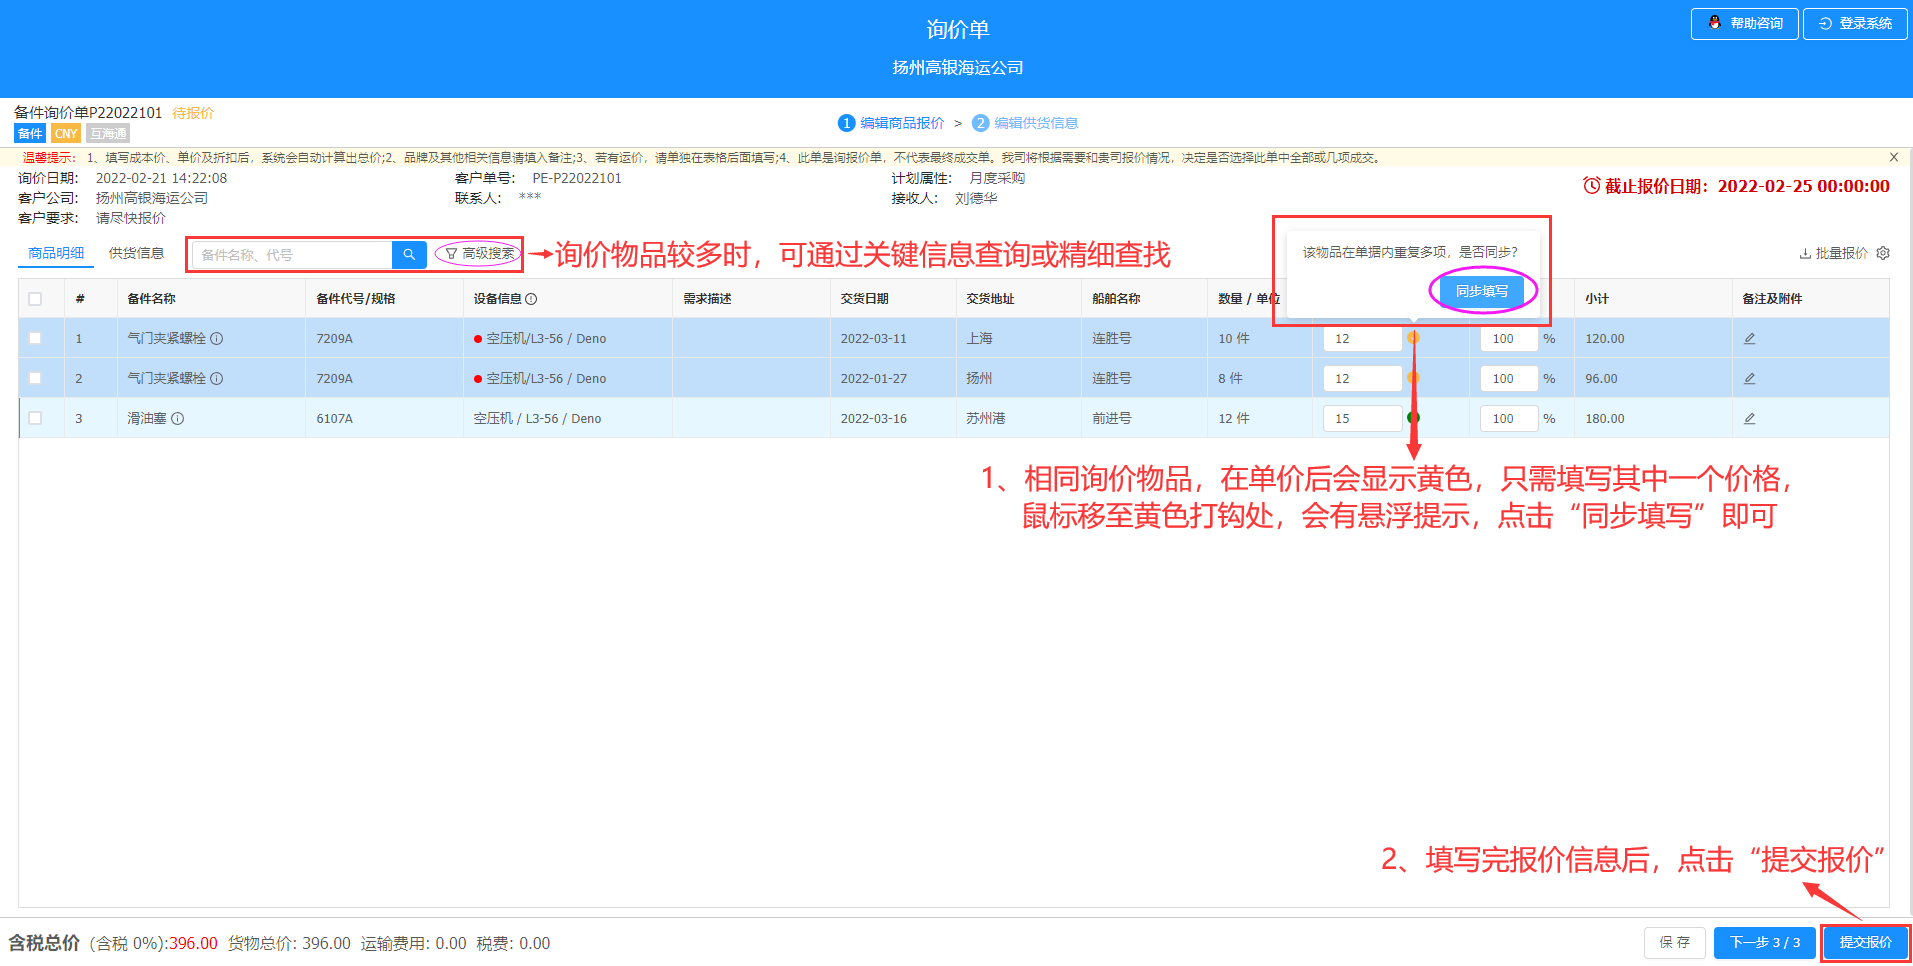Open 高级搜索 advanced search filter

click(480, 254)
